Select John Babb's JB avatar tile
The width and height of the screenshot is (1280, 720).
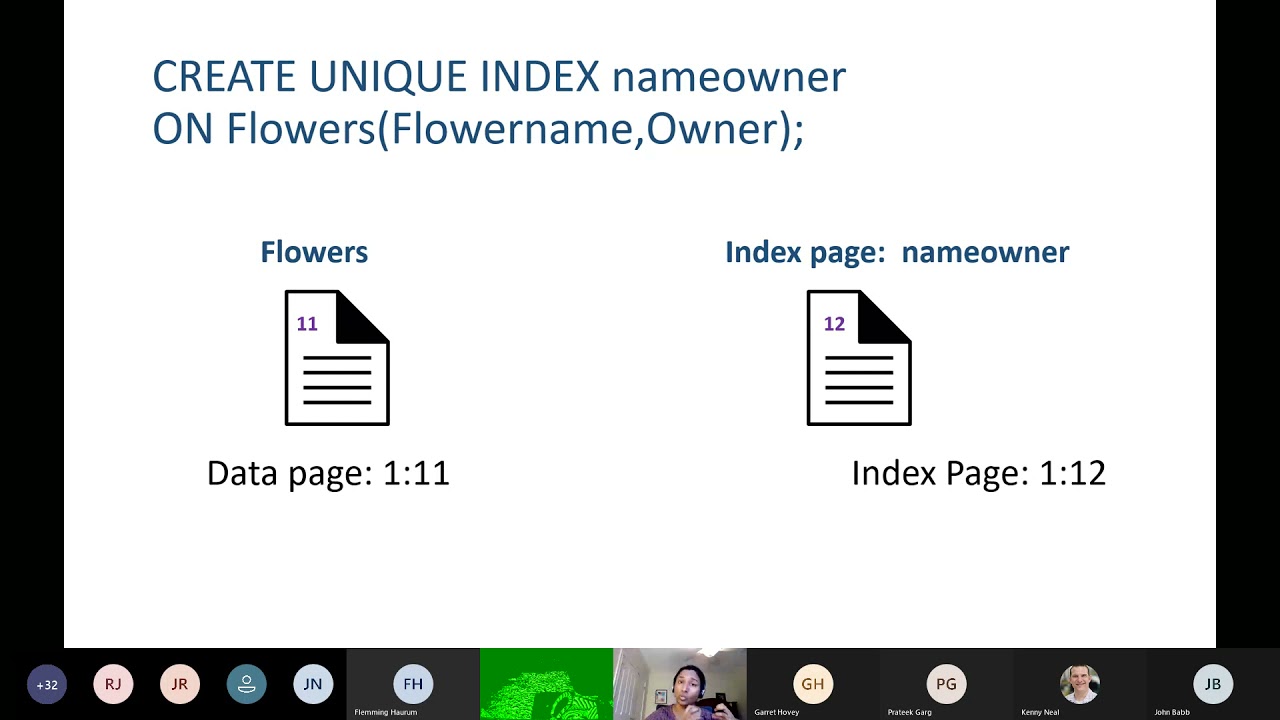(x=1213, y=684)
